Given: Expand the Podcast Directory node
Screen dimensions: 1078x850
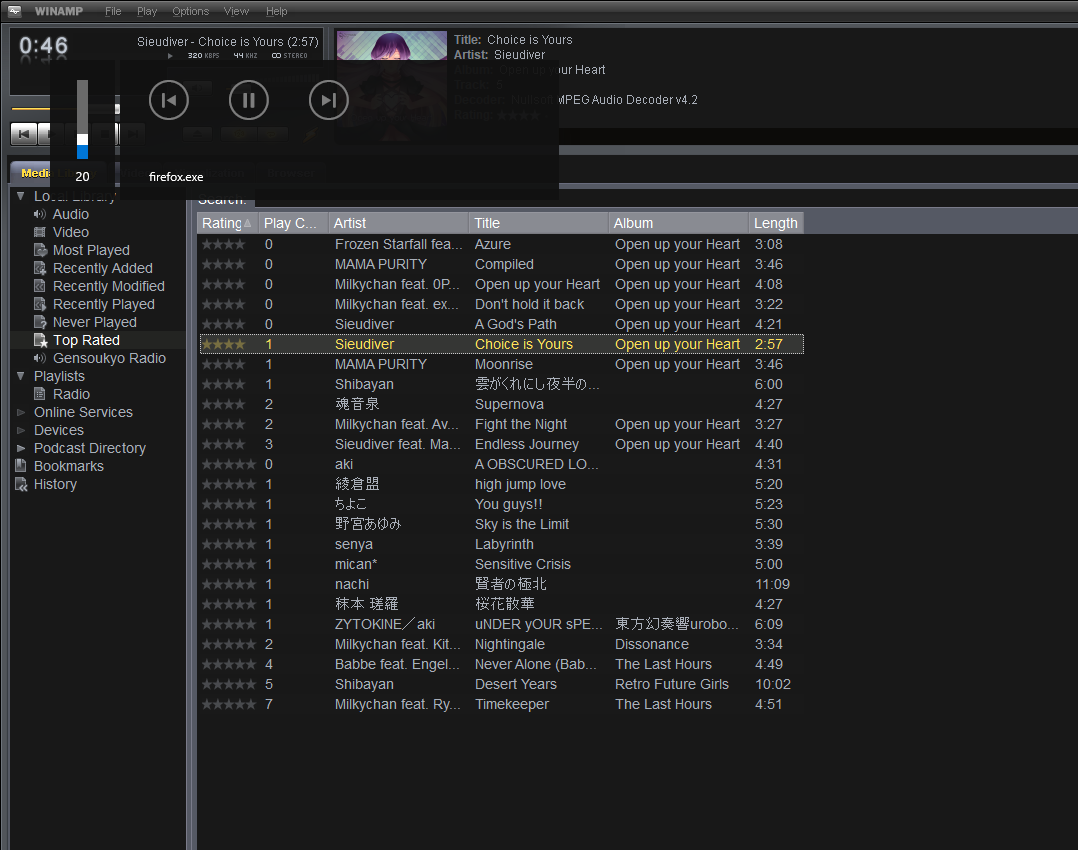Looking at the screenshot, I should point(21,448).
